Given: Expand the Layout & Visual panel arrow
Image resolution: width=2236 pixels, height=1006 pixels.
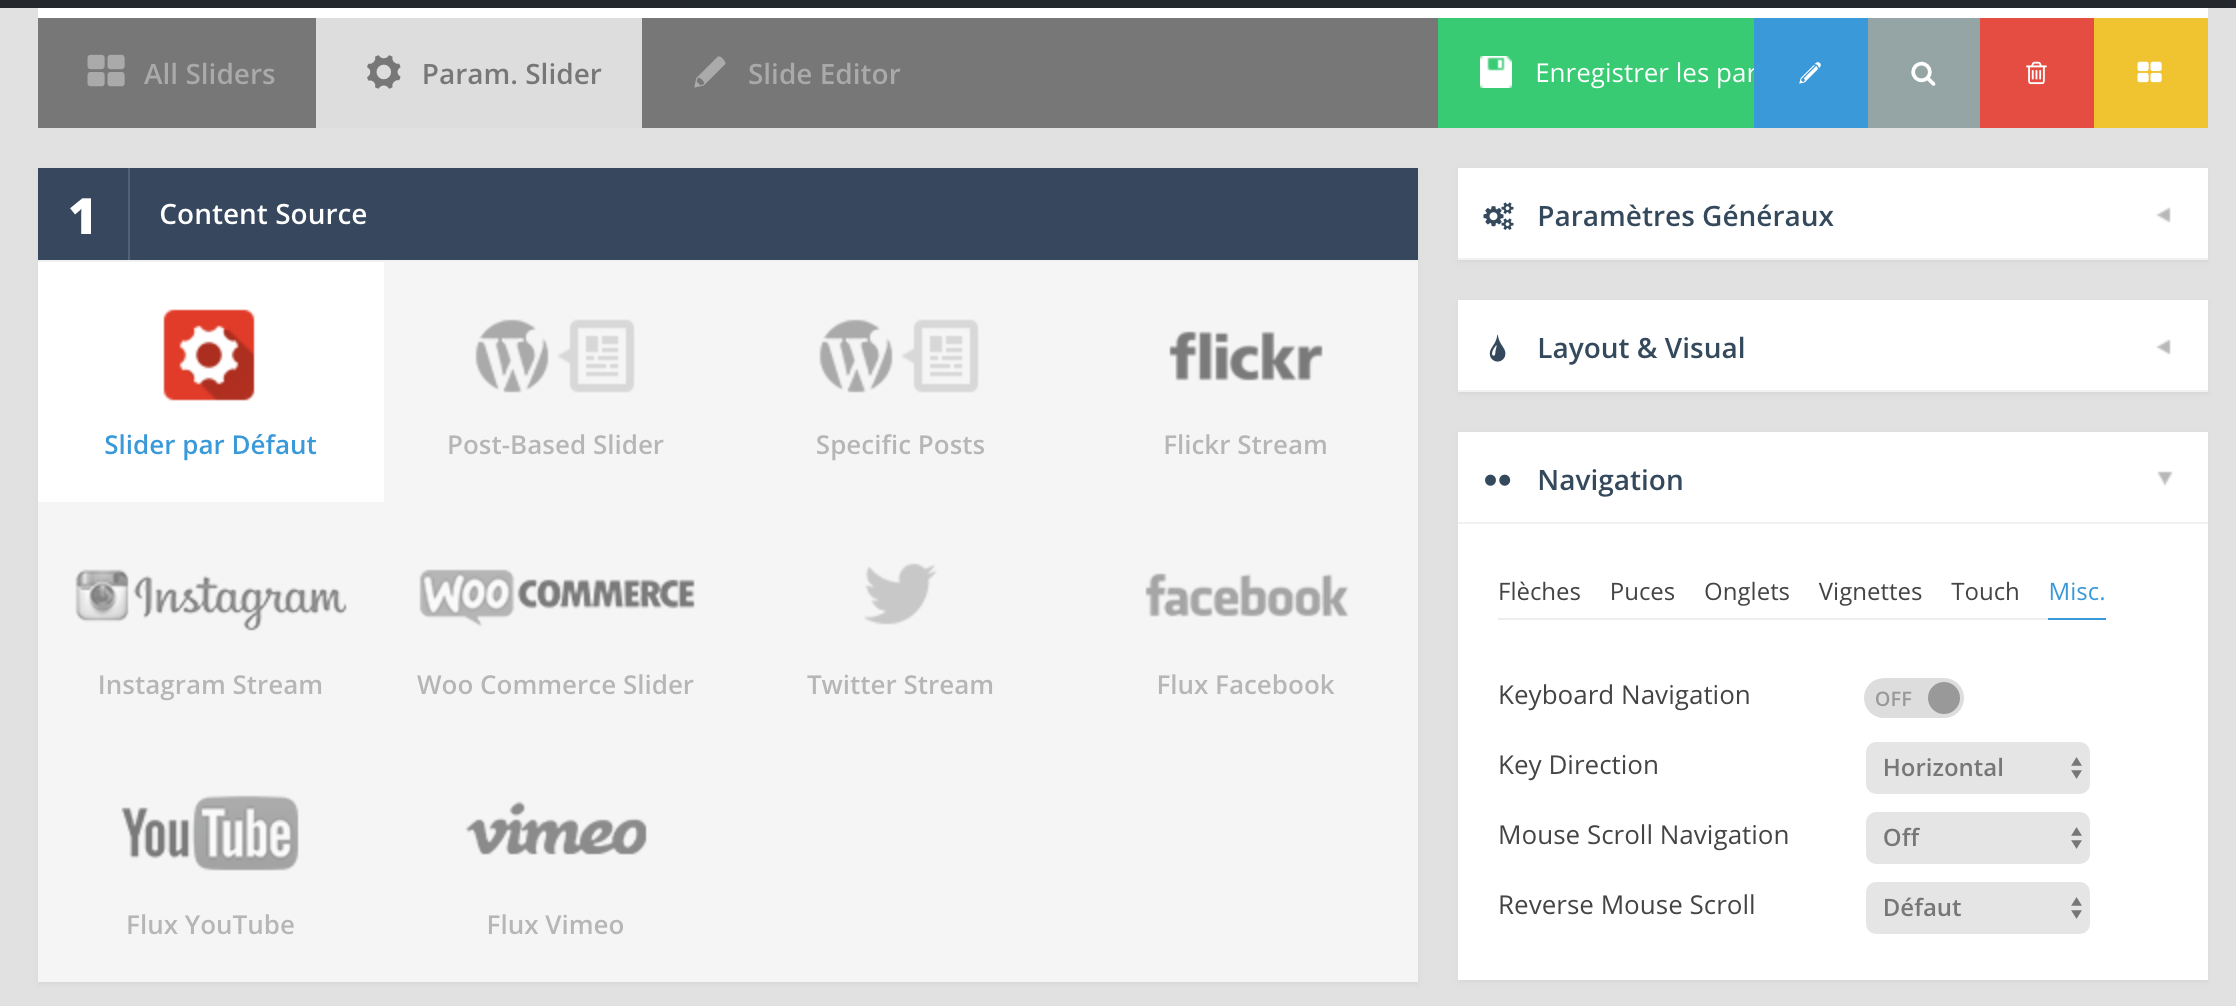Looking at the screenshot, I should 2164,347.
